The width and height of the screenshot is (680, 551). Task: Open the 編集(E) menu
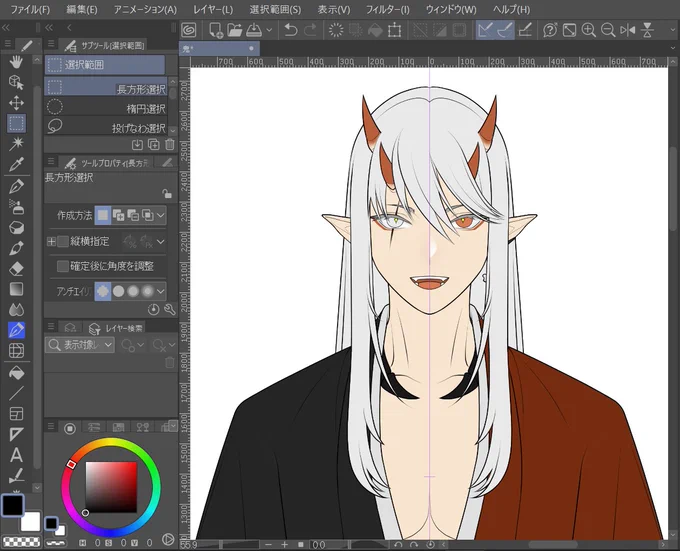click(x=82, y=9)
